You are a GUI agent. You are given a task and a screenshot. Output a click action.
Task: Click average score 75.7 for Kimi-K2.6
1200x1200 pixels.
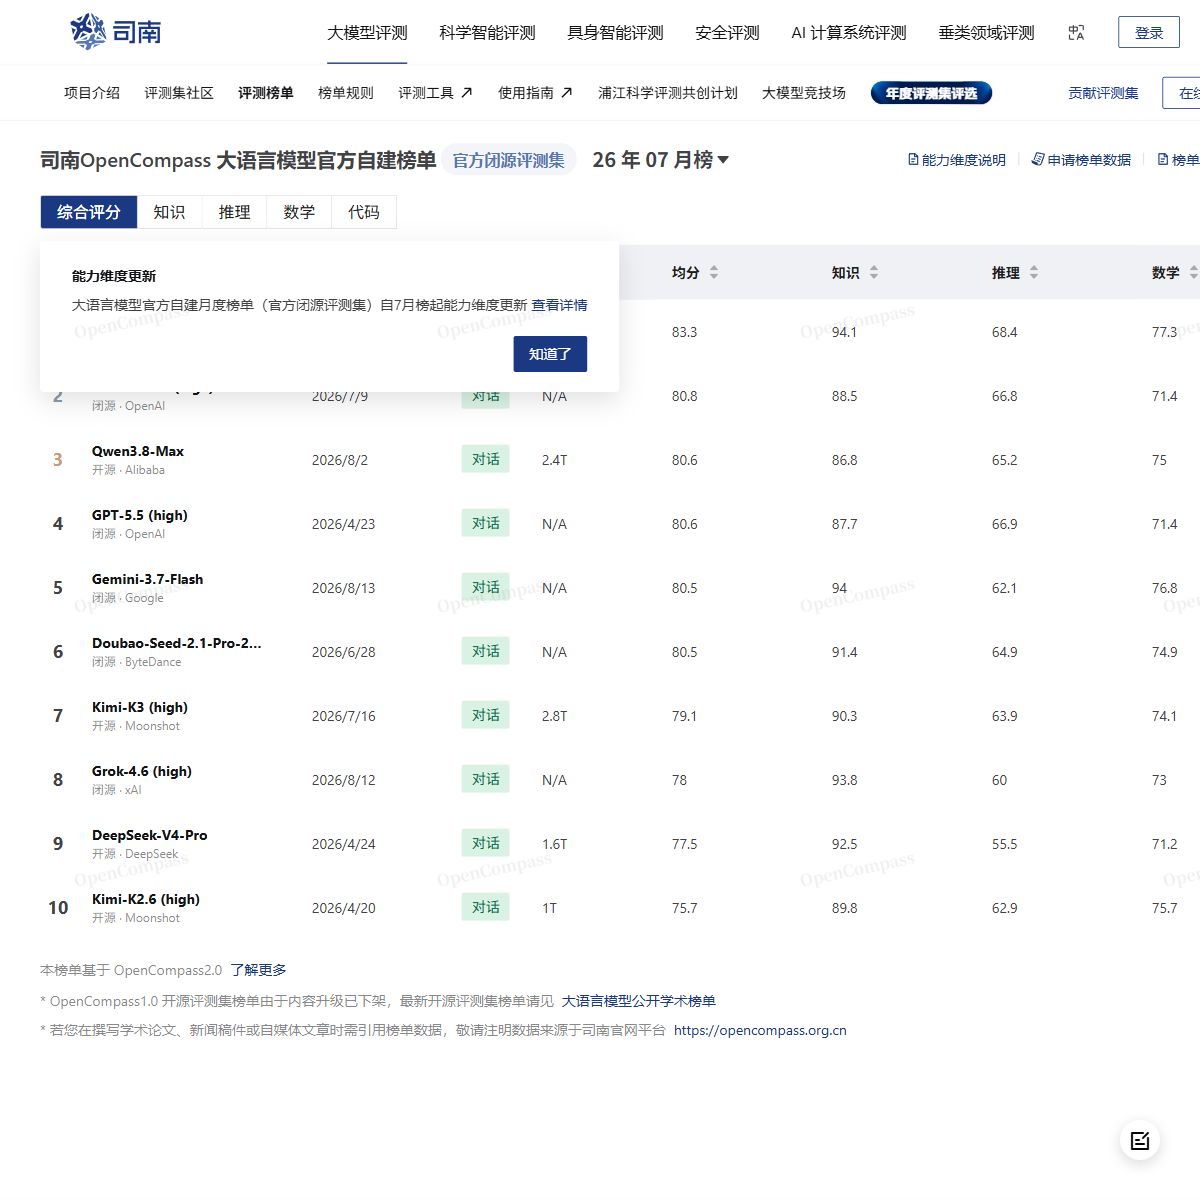pos(685,908)
